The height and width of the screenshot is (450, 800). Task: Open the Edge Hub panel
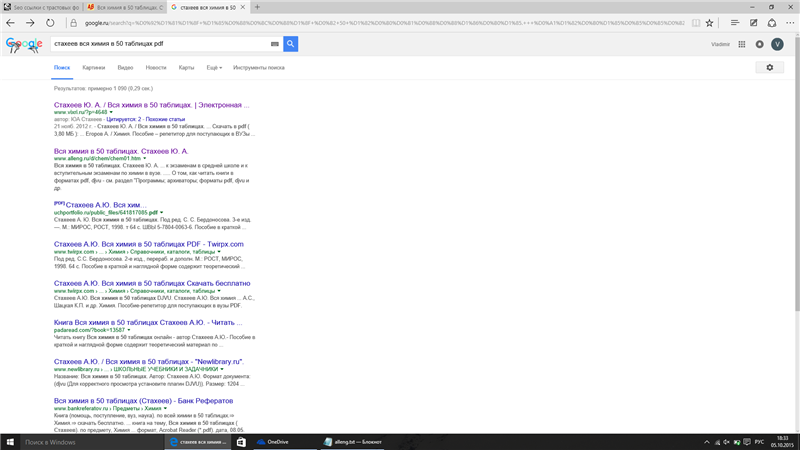pos(735,23)
